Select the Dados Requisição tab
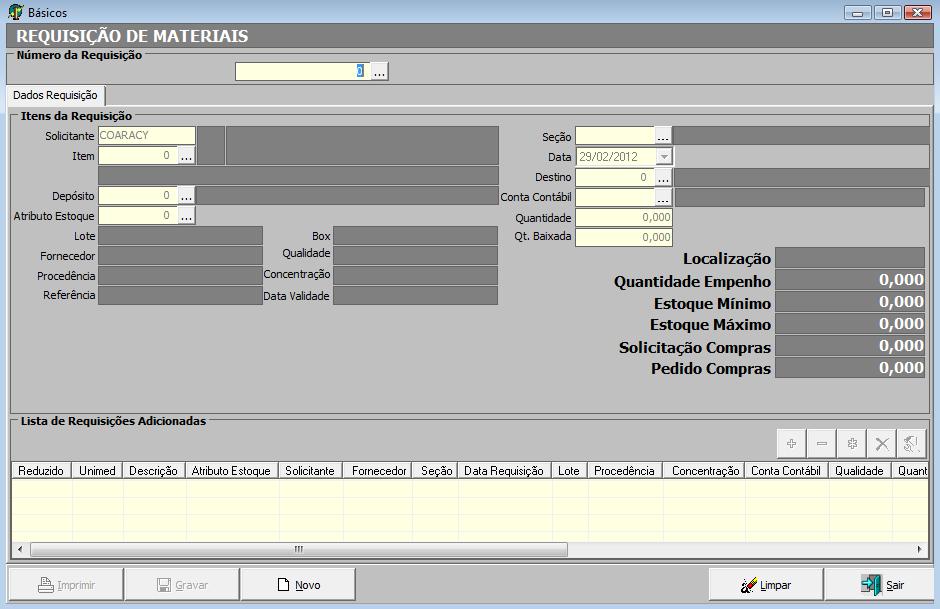Viewport: 940px width, 609px height. click(55, 95)
